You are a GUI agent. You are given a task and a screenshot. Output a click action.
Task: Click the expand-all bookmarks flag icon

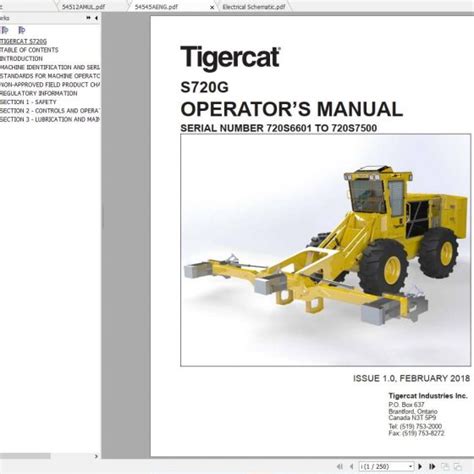(x=5, y=30)
